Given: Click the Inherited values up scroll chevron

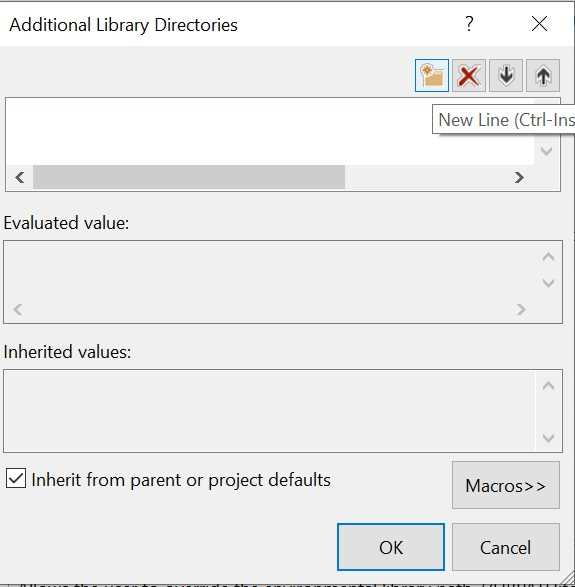Looking at the screenshot, I should (548, 386).
